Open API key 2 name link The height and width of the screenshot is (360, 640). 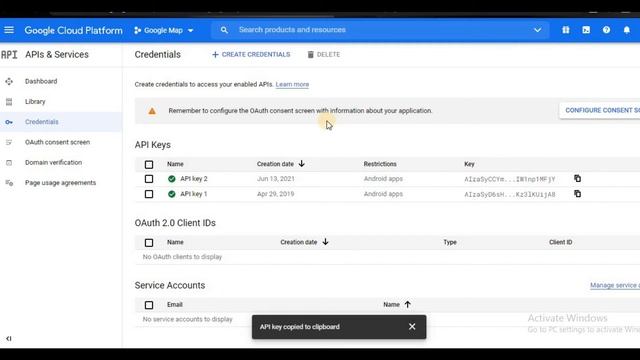(x=194, y=179)
